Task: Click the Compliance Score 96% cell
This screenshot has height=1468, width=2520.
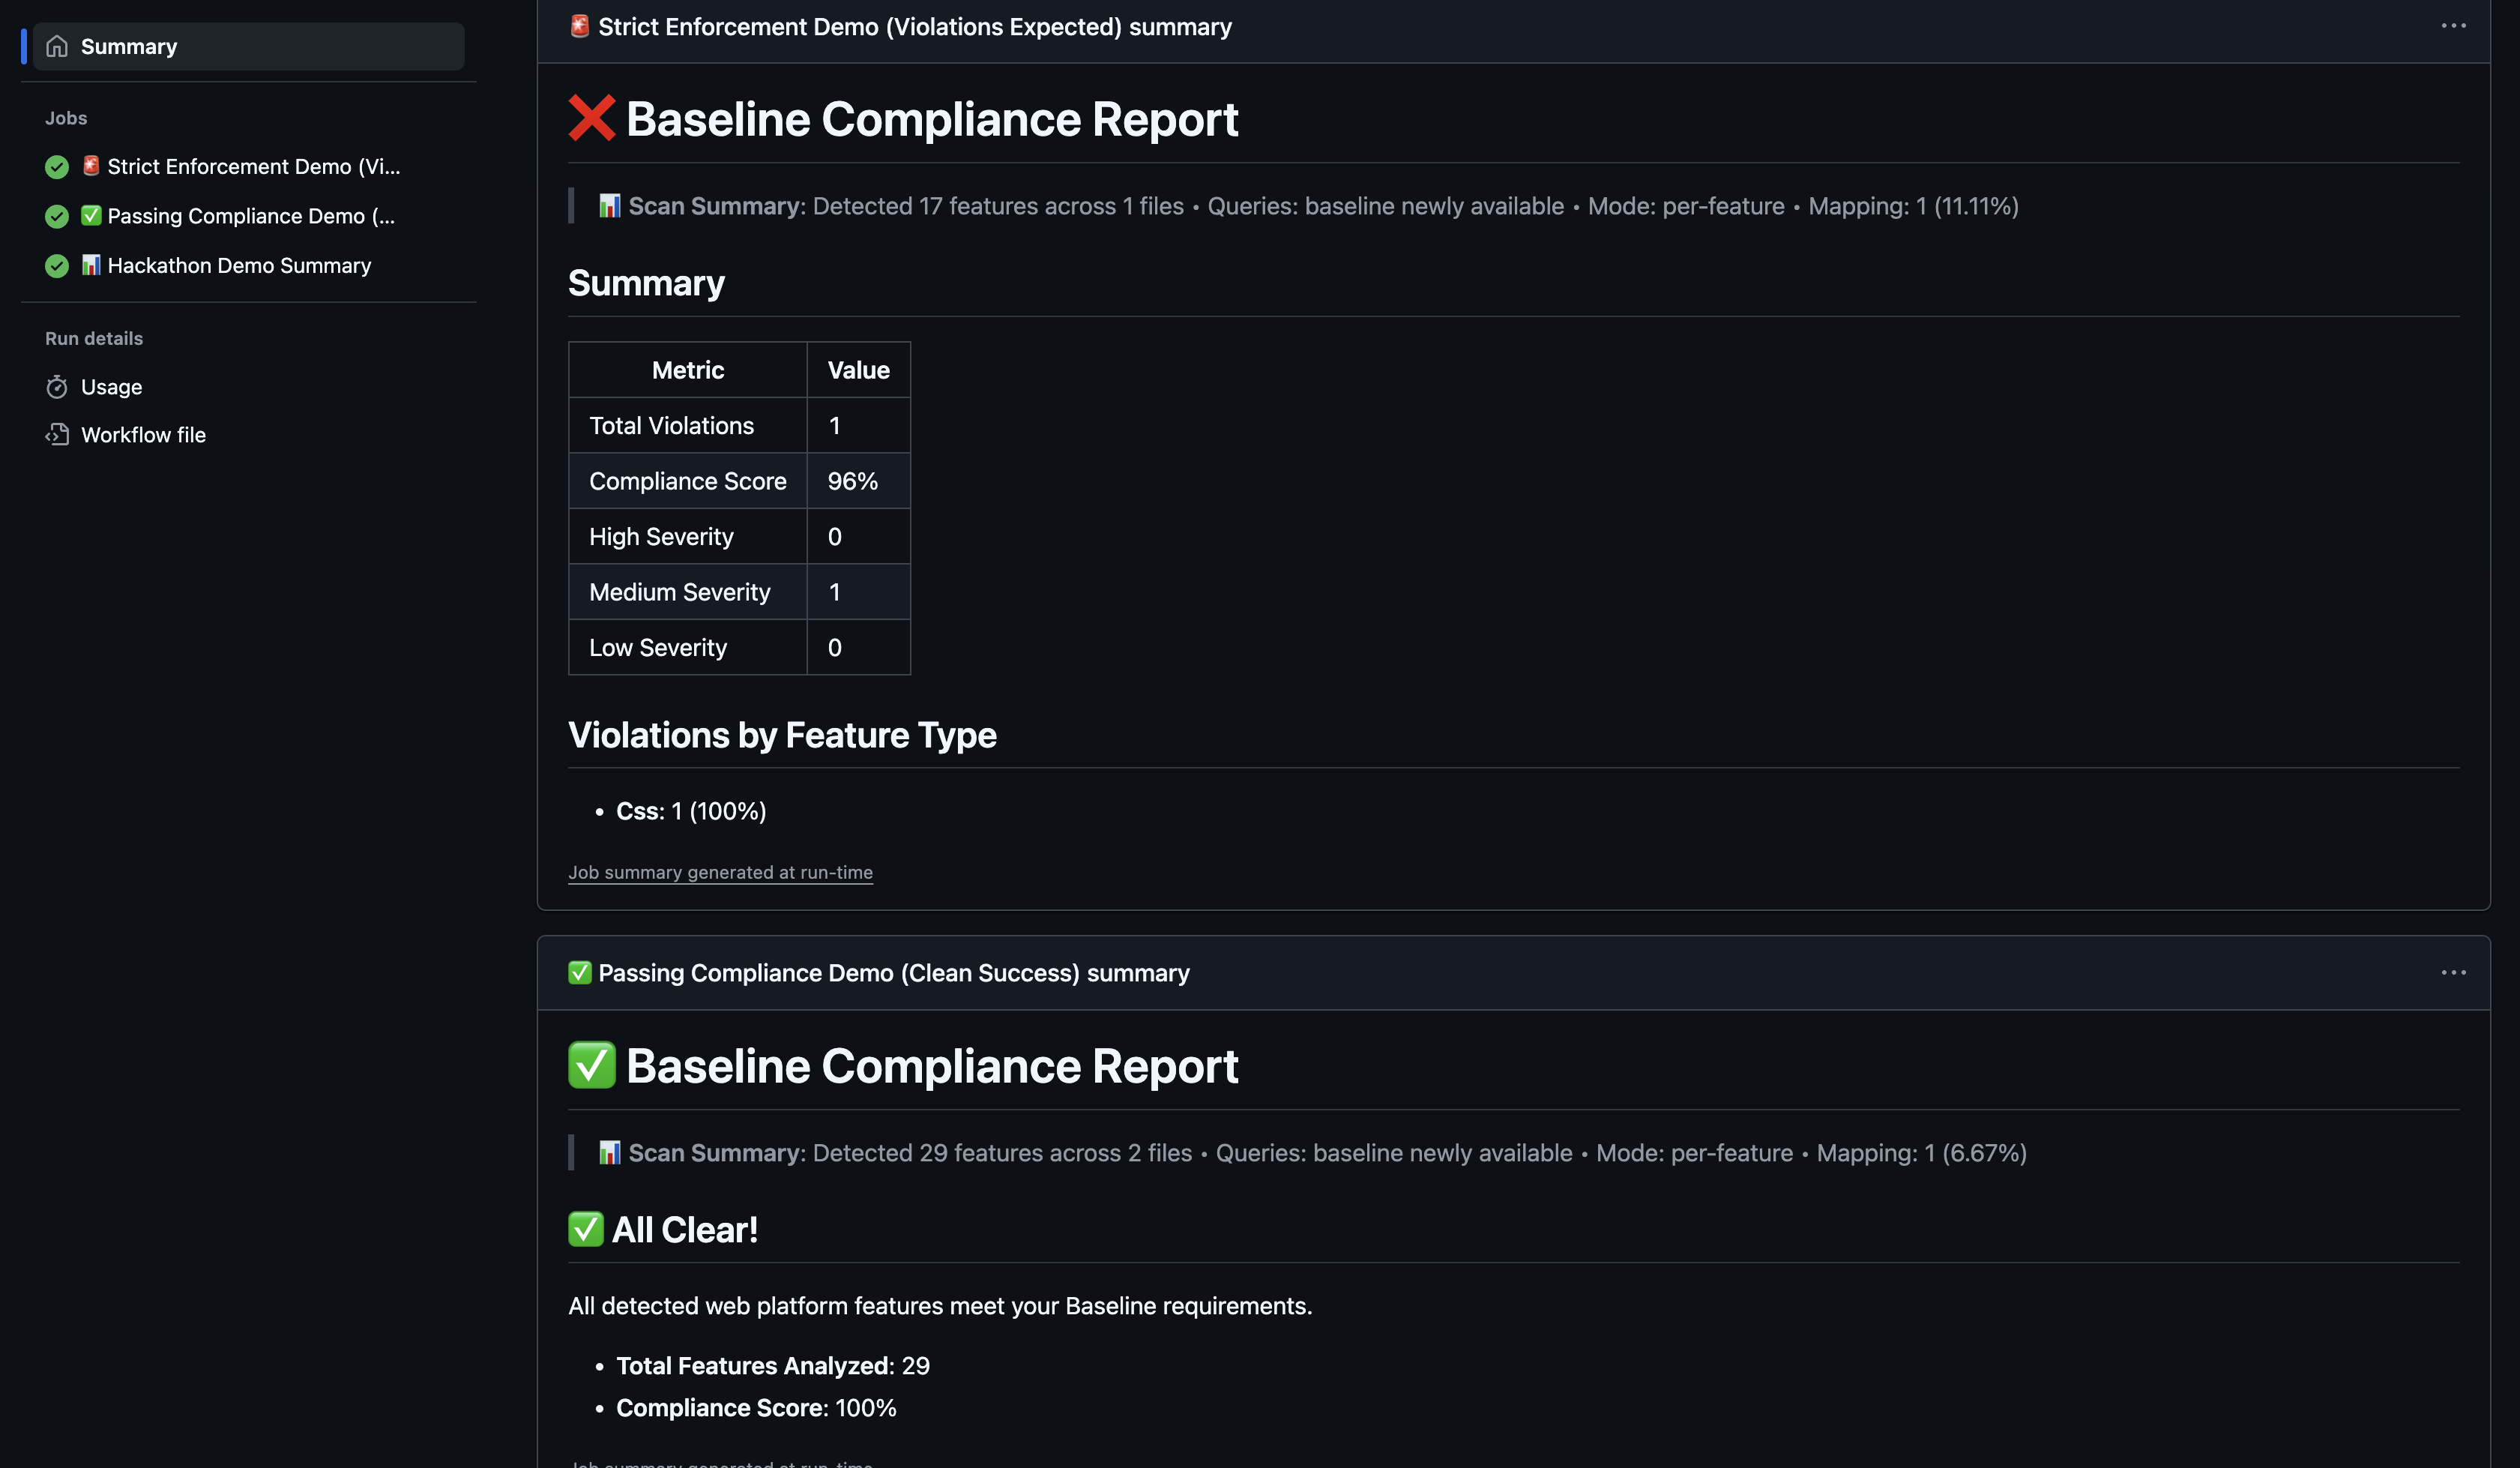Action: (x=853, y=481)
